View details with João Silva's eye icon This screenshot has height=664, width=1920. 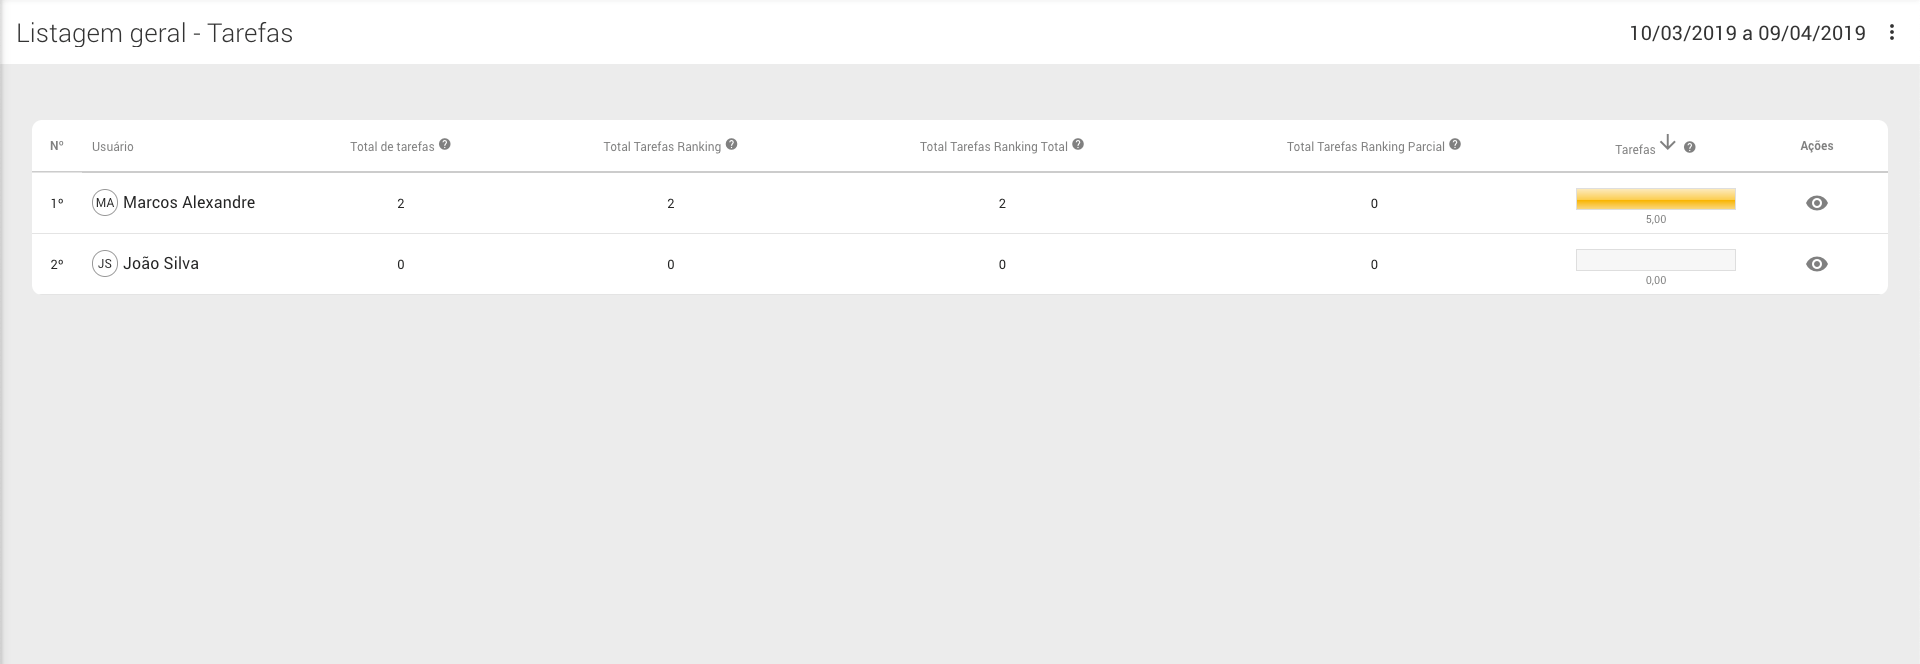[1817, 264]
